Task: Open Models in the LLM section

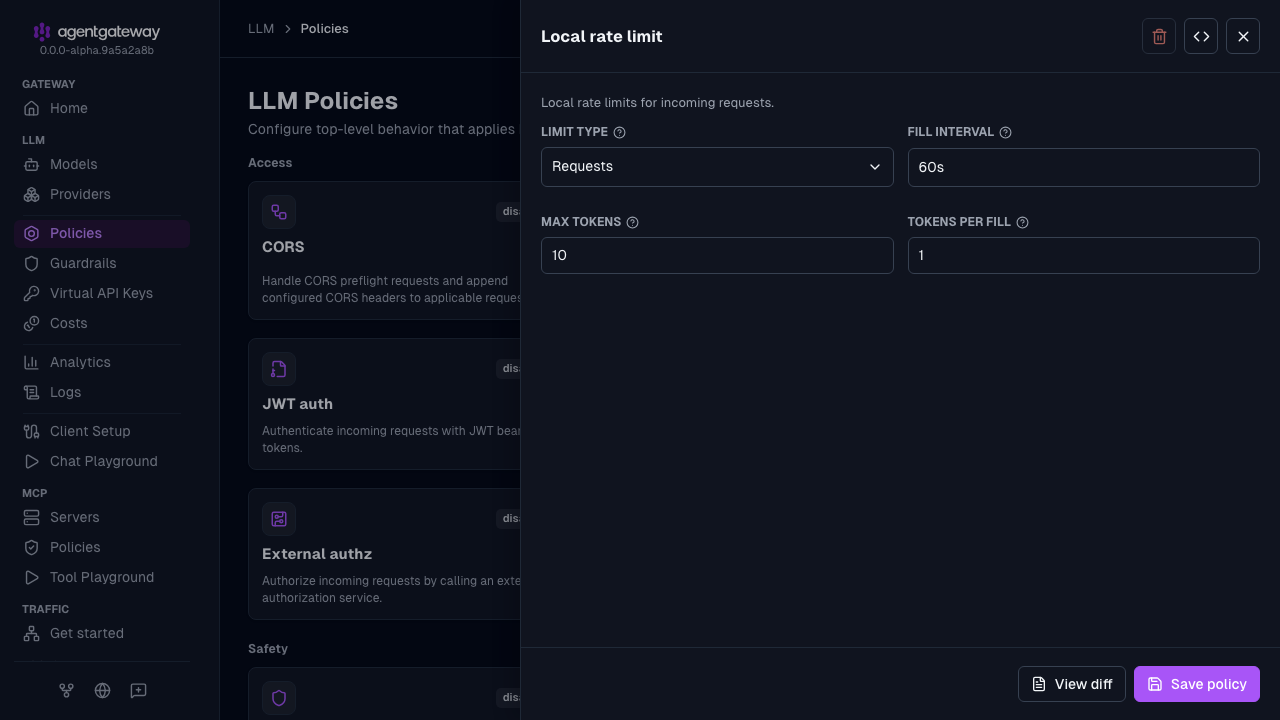Action: click(102, 164)
